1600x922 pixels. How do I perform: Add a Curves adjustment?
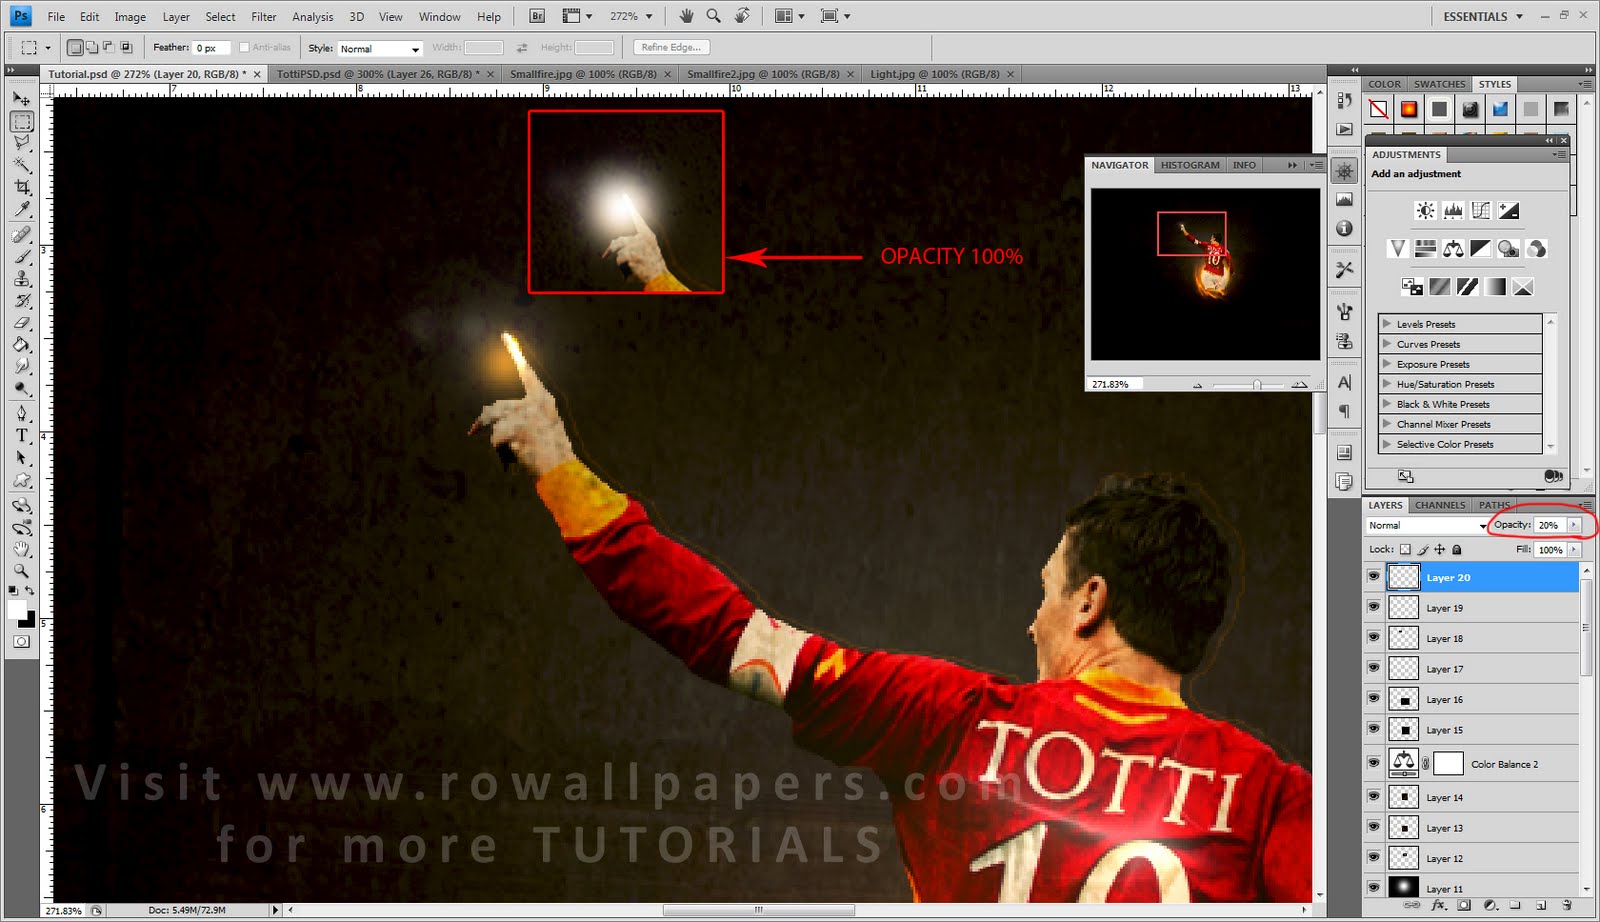tap(1481, 210)
